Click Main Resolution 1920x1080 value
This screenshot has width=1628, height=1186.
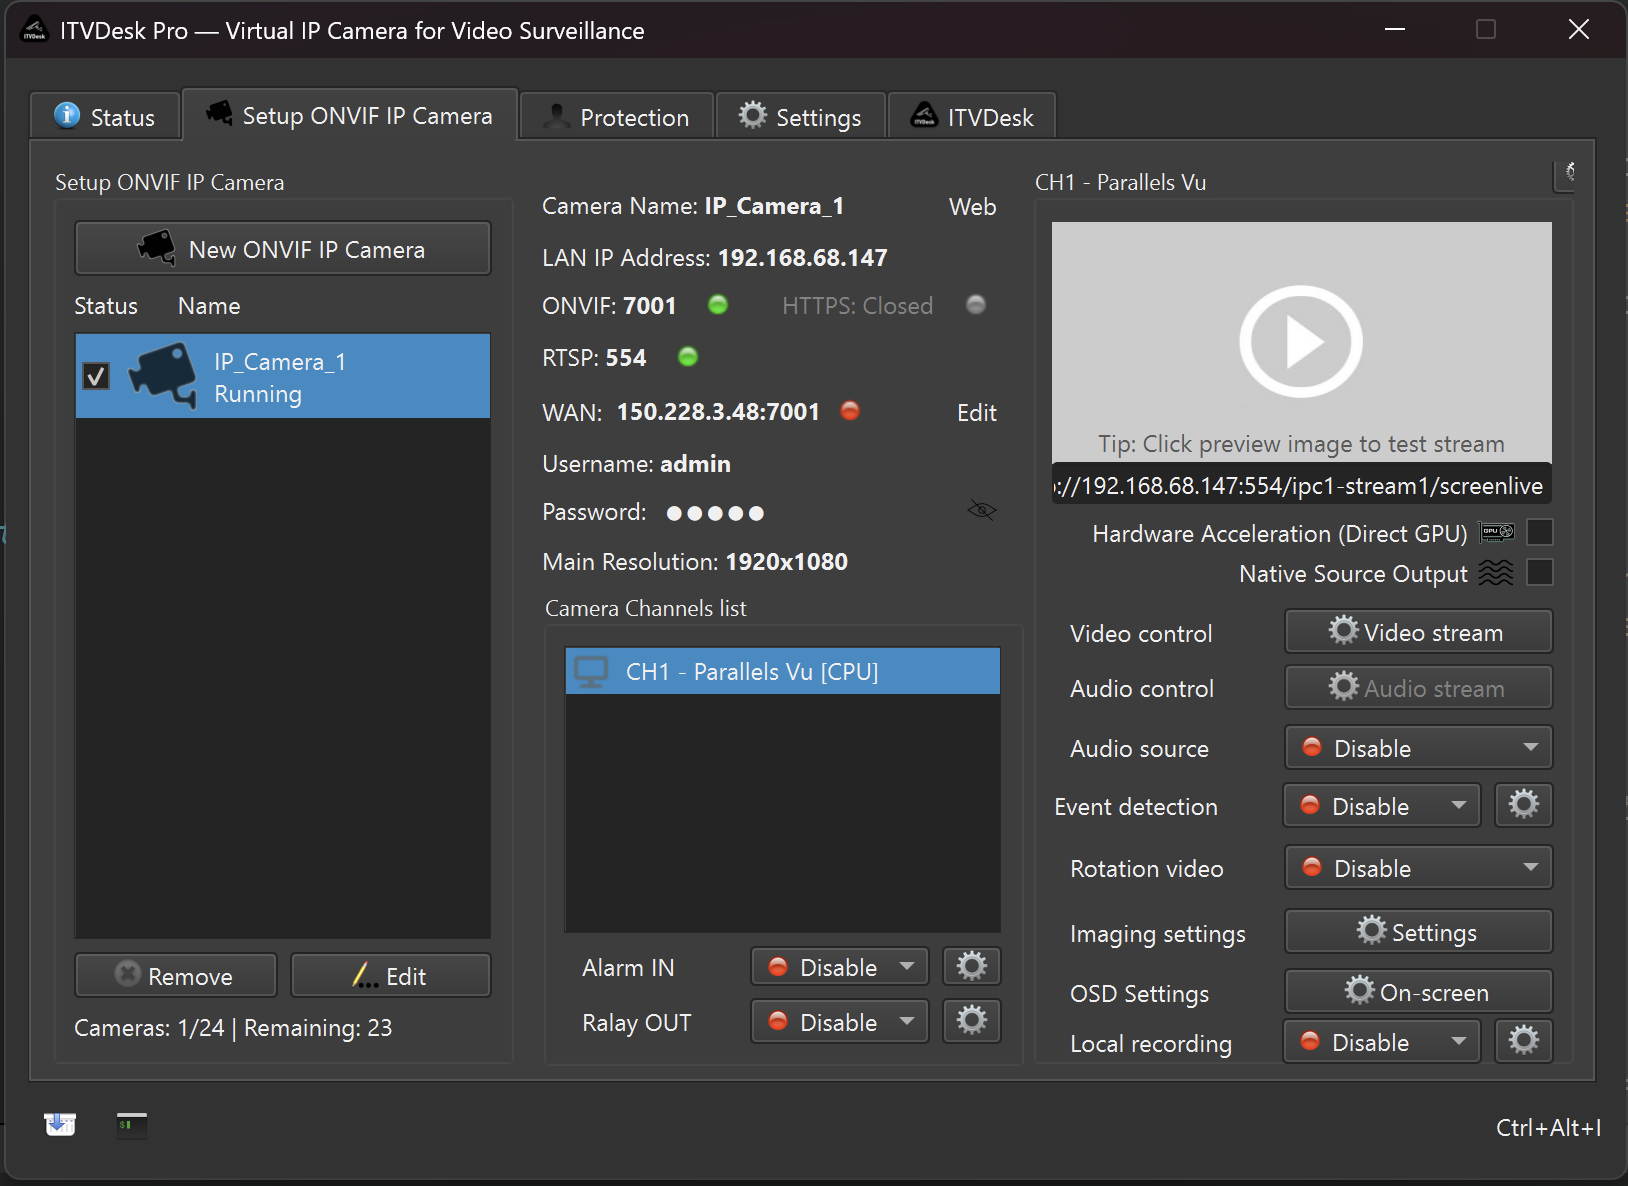(786, 562)
